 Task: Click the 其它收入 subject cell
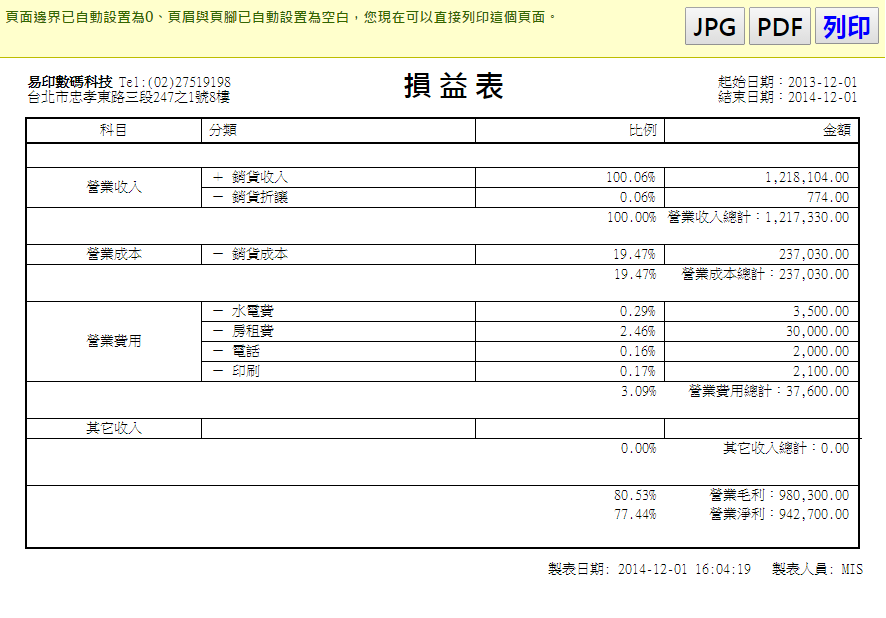113,428
